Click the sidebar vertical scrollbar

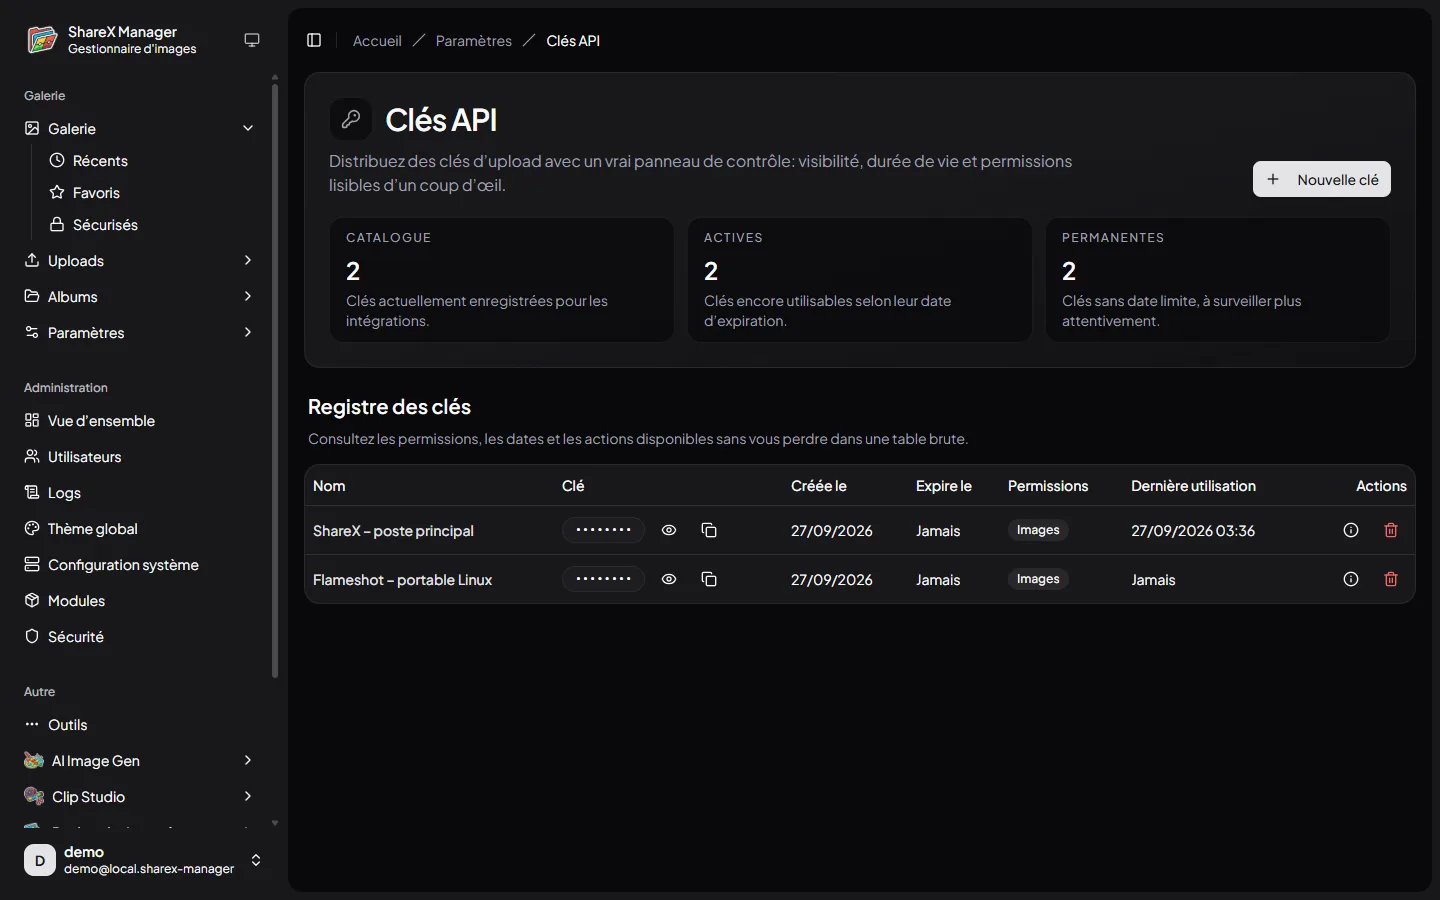pyautogui.click(x=275, y=380)
